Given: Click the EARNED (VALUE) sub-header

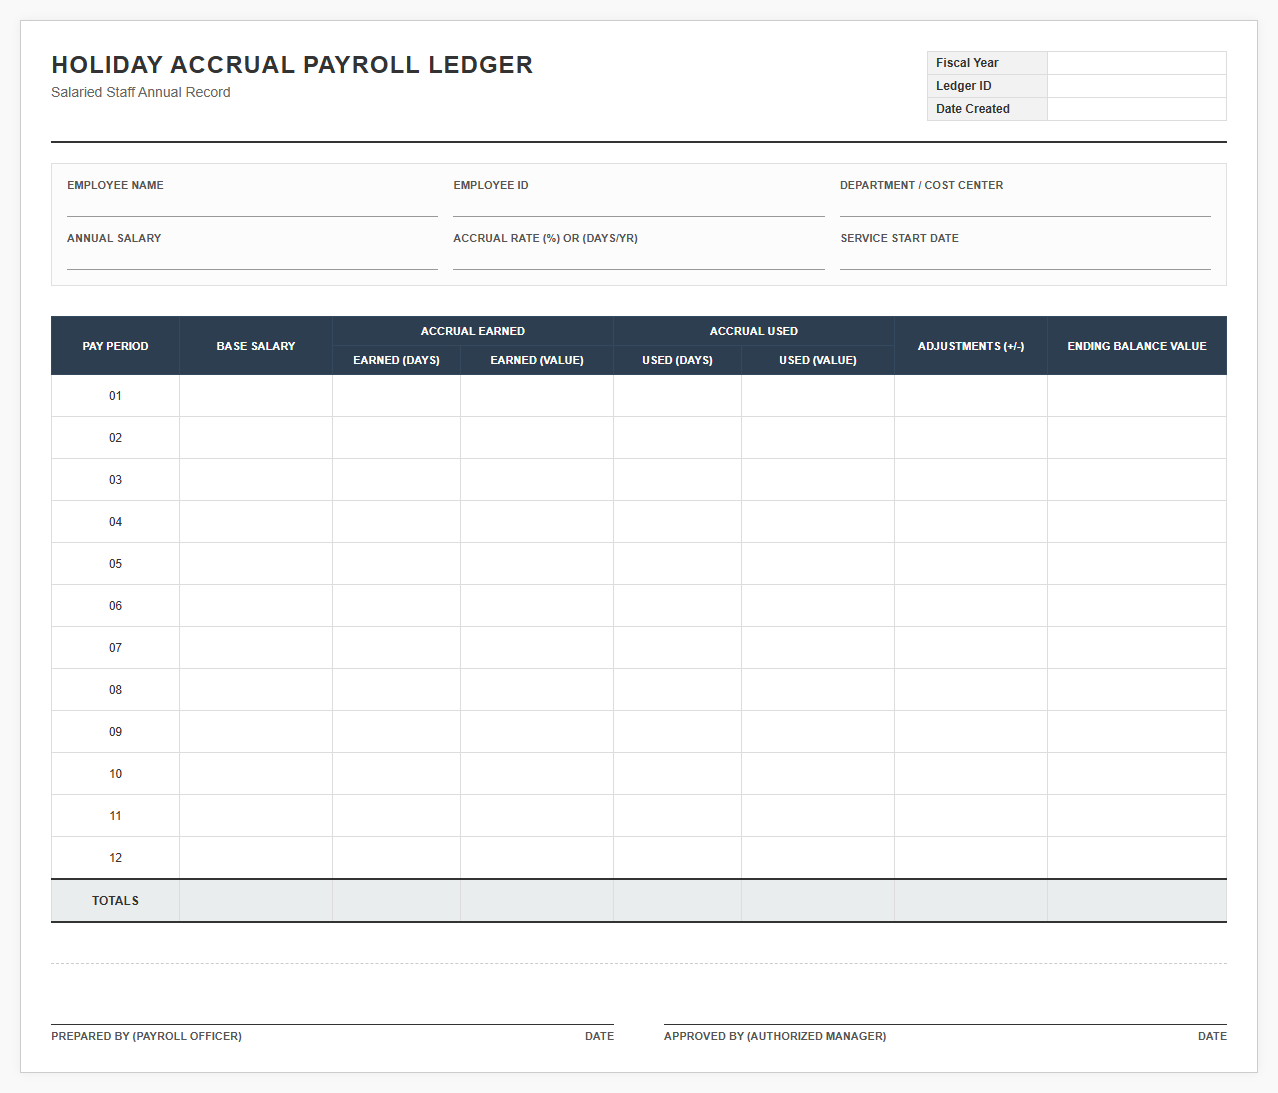Looking at the screenshot, I should (537, 360).
